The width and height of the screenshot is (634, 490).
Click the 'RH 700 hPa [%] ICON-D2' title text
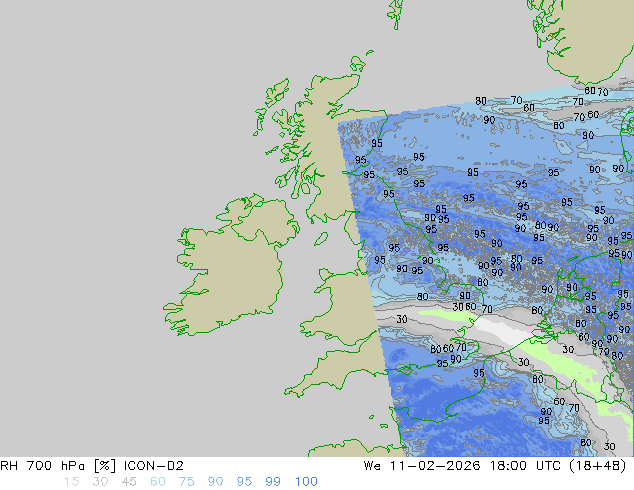tap(92, 466)
